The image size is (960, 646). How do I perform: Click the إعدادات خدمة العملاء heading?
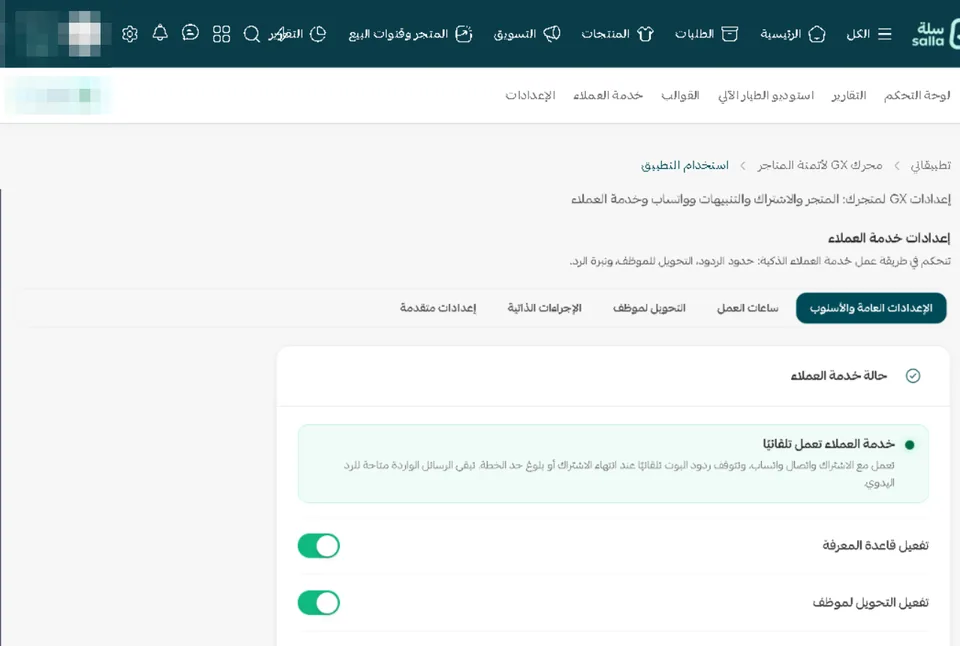889,238
